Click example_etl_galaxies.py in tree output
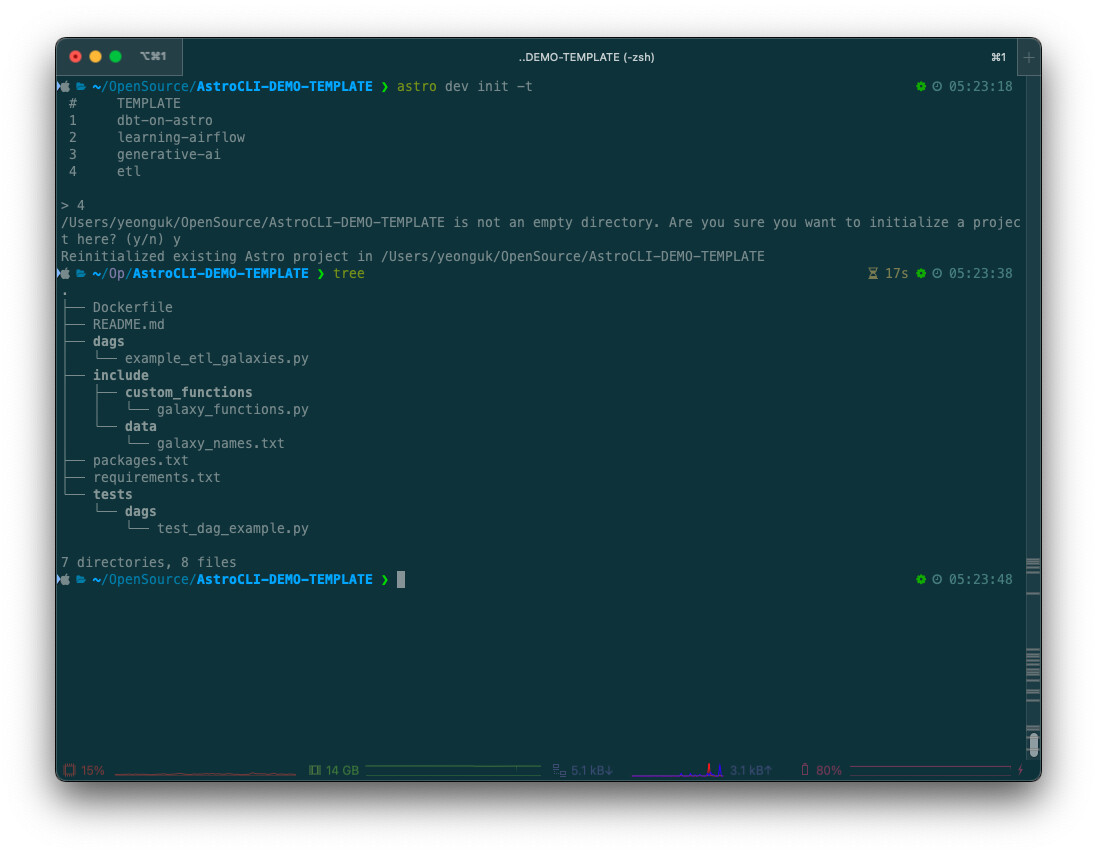 pos(217,358)
